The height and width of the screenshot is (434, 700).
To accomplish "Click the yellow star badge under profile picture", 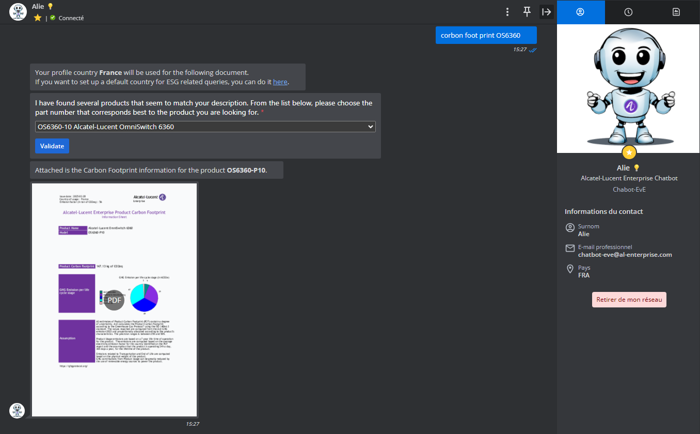I will (629, 153).
